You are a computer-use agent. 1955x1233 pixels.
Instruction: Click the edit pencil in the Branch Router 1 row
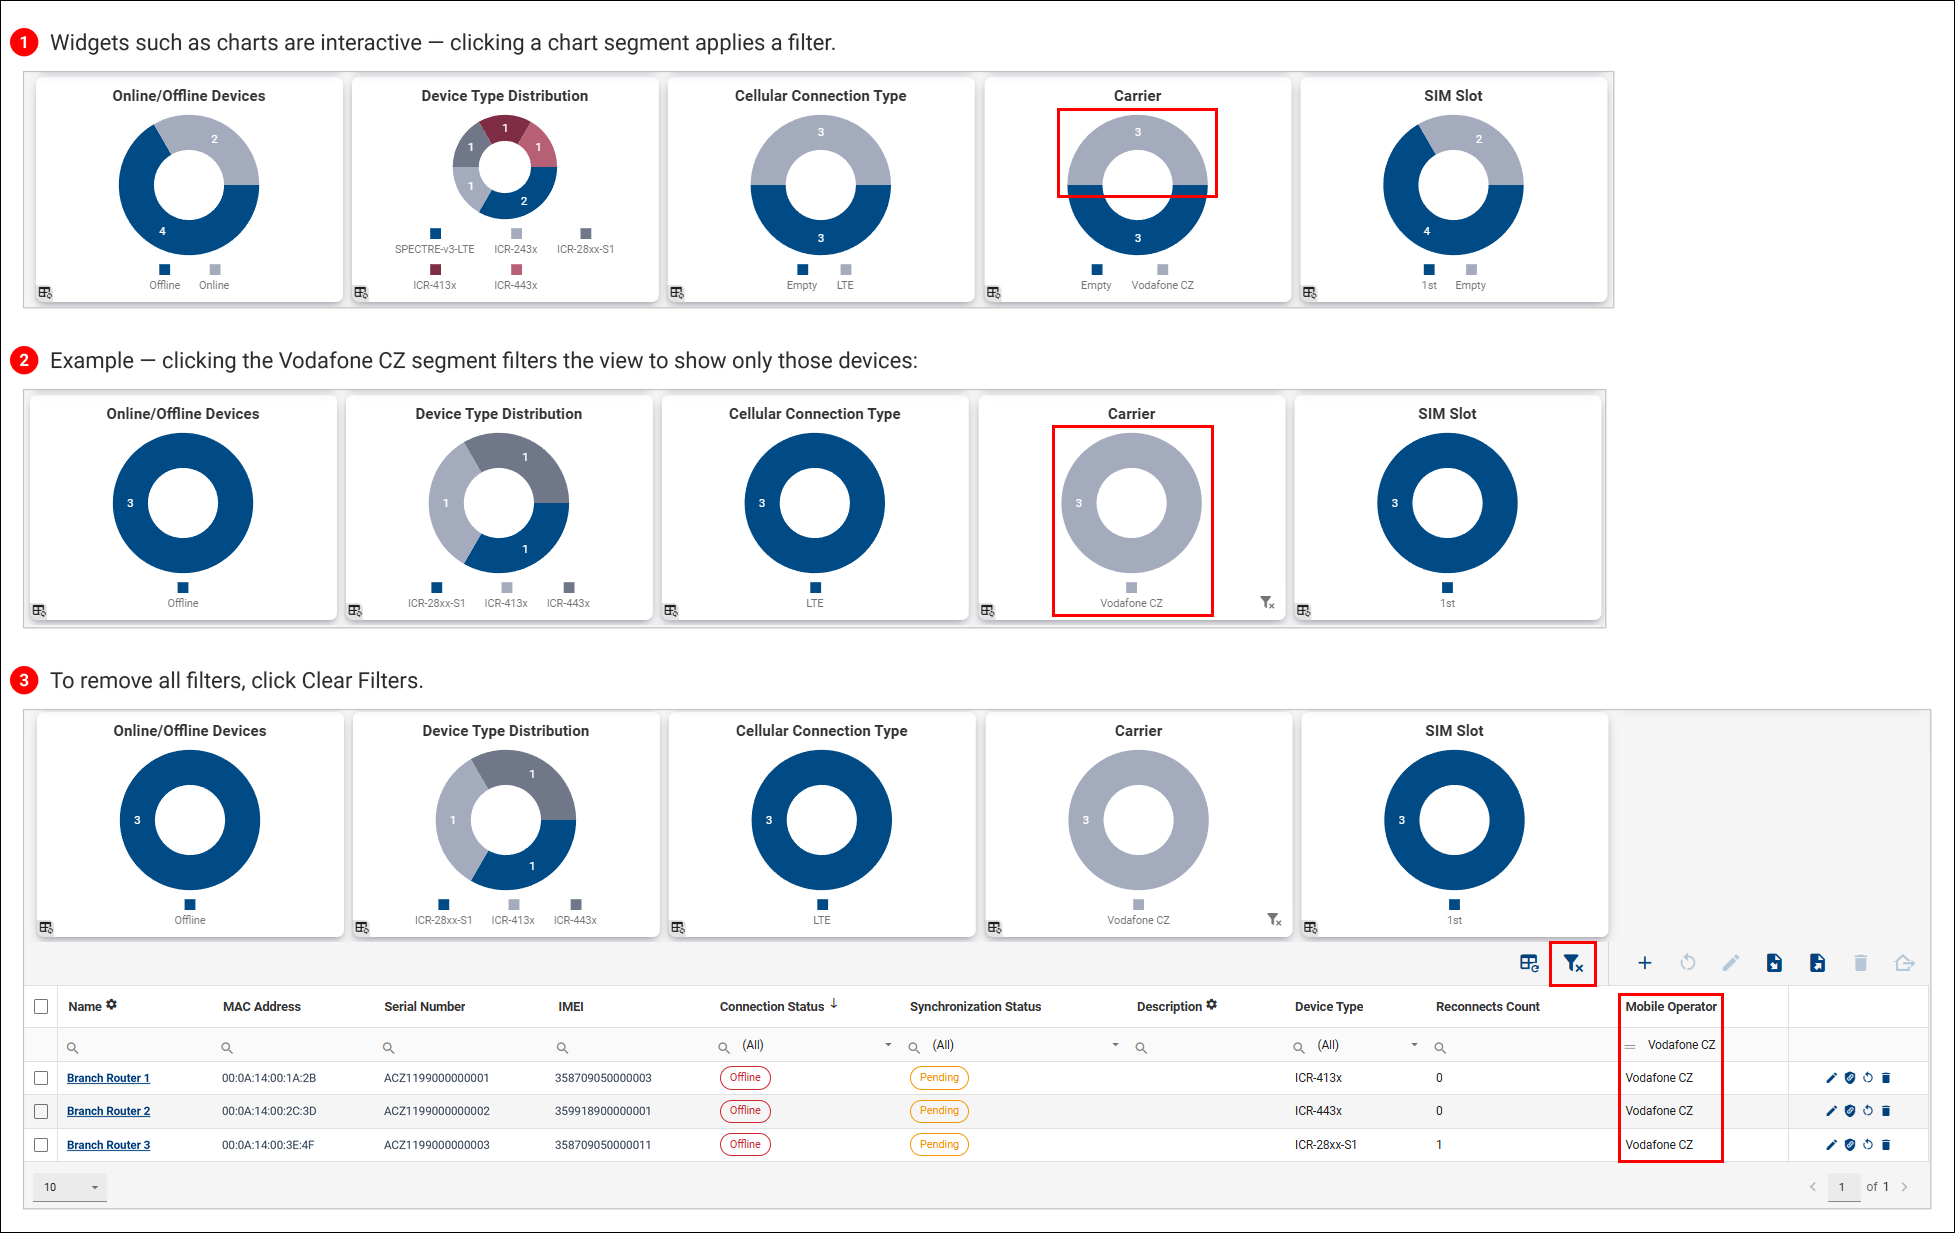coord(1831,1078)
